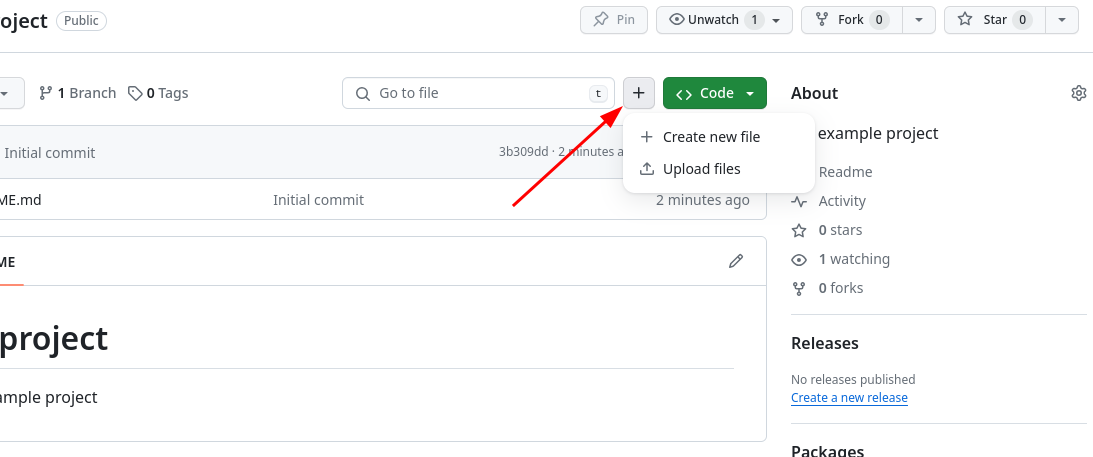The image size is (1093, 457).
Task: Expand the Star lists dropdown arrow
Action: pyautogui.click(x=1062, y=20)
